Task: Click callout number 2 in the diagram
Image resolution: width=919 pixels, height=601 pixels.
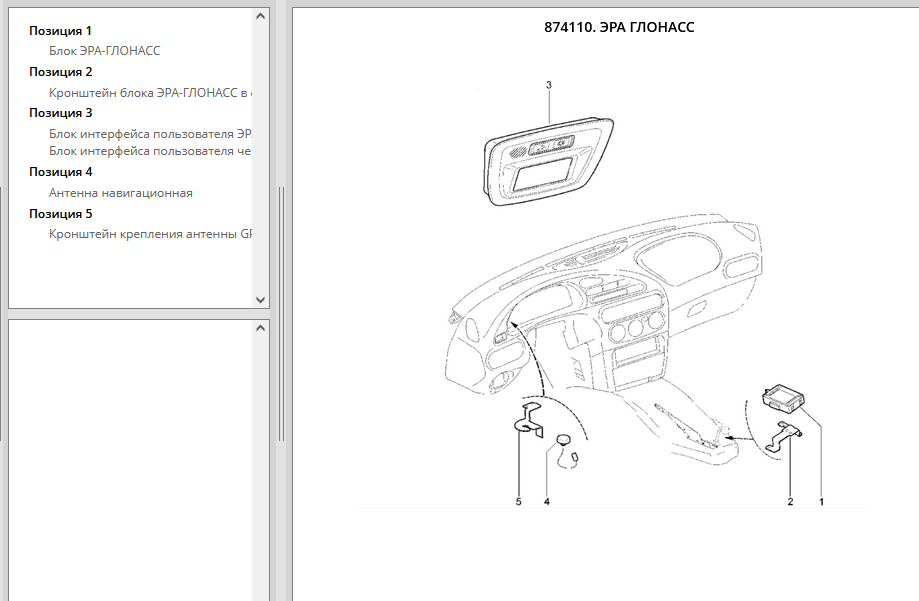Action: point(790,502)
